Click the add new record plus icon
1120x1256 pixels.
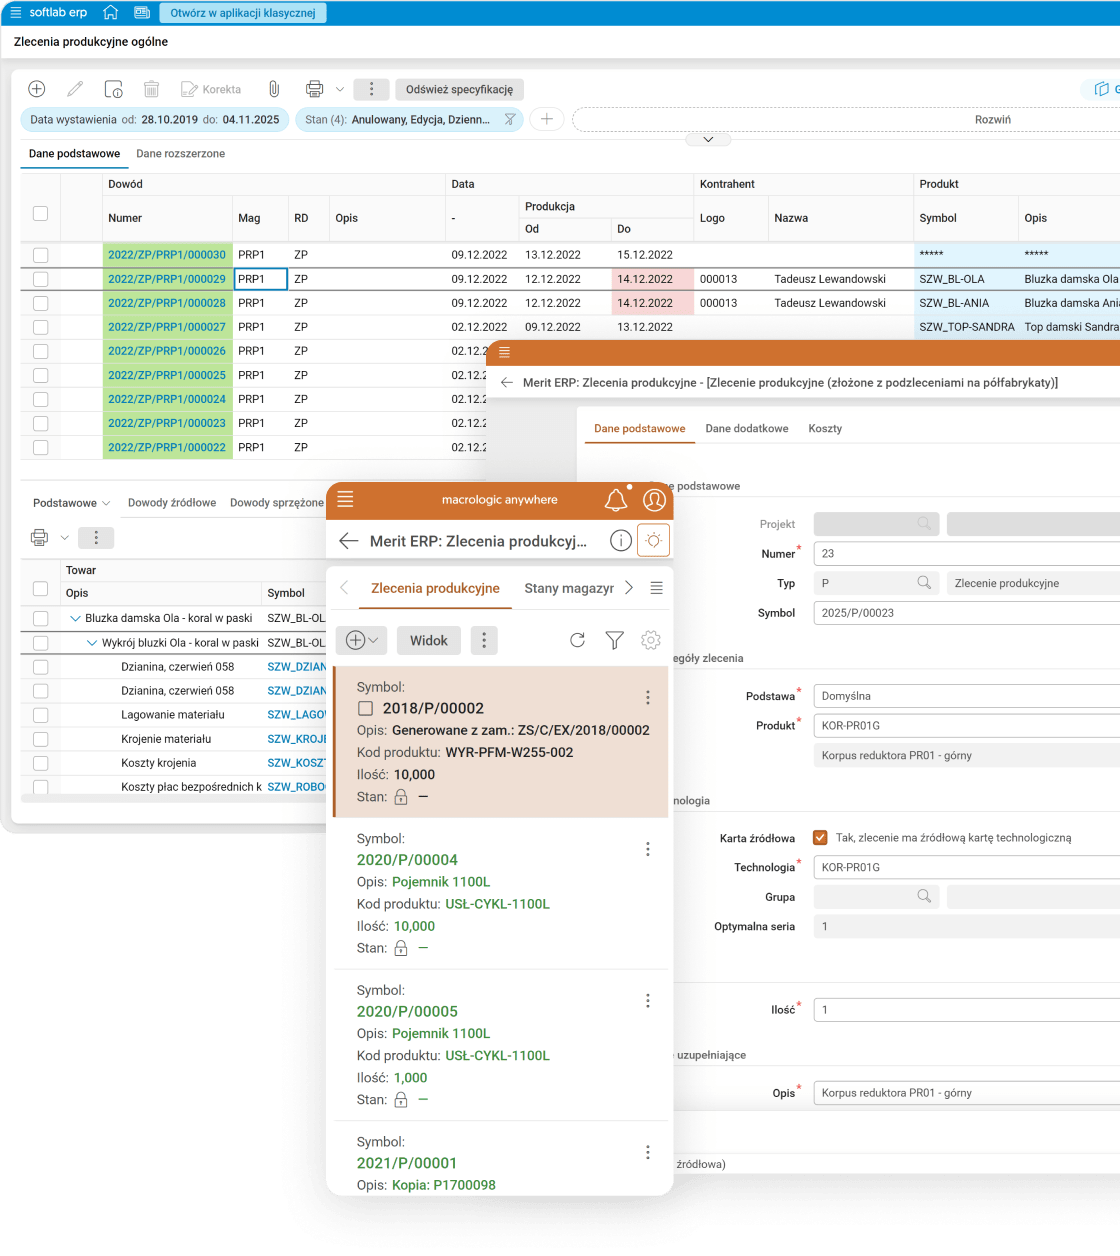pos(36,89)
